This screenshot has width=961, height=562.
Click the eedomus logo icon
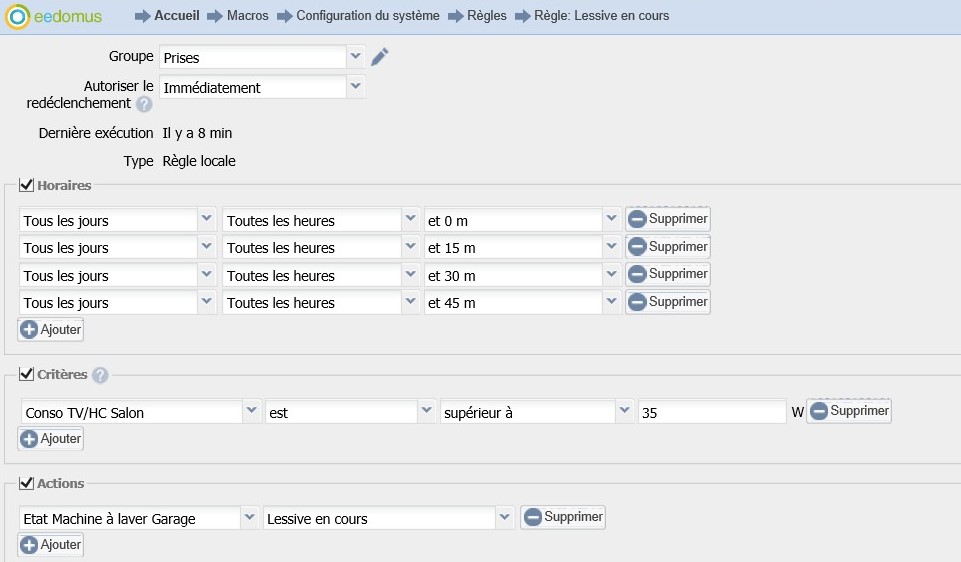[16, 16]
